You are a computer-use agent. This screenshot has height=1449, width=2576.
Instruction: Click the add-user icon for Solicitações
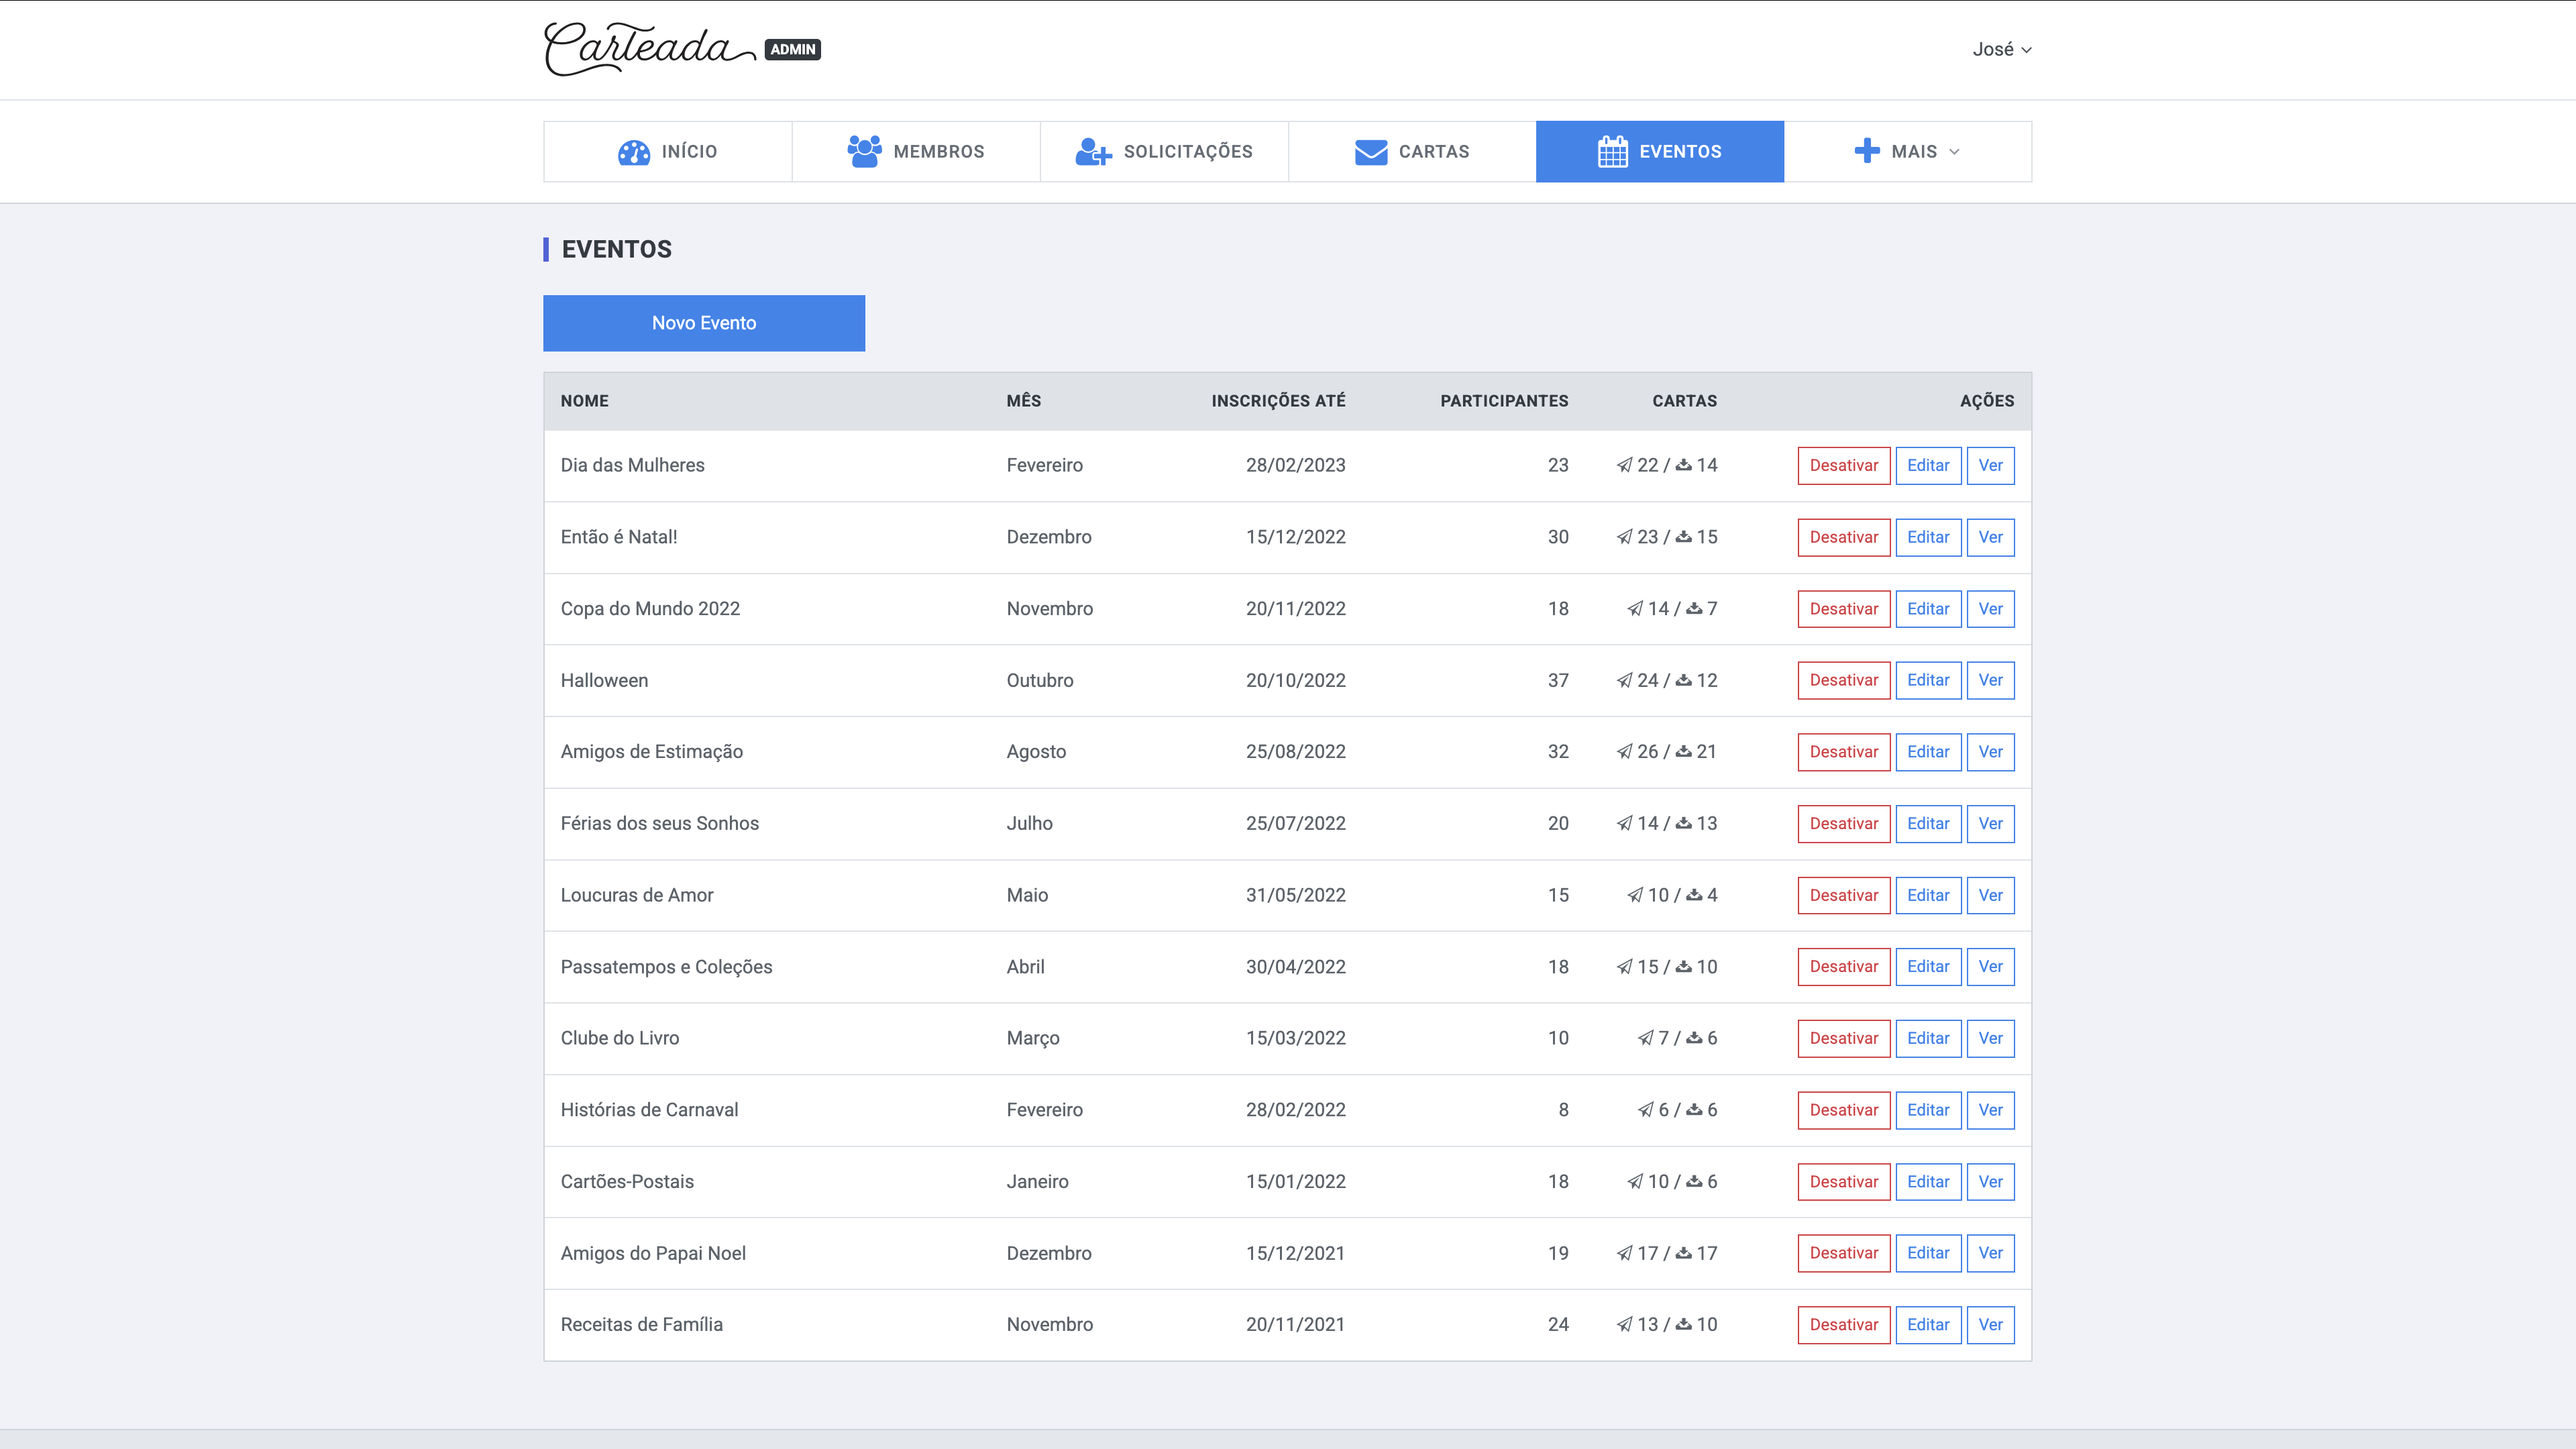click(1093, 152)
